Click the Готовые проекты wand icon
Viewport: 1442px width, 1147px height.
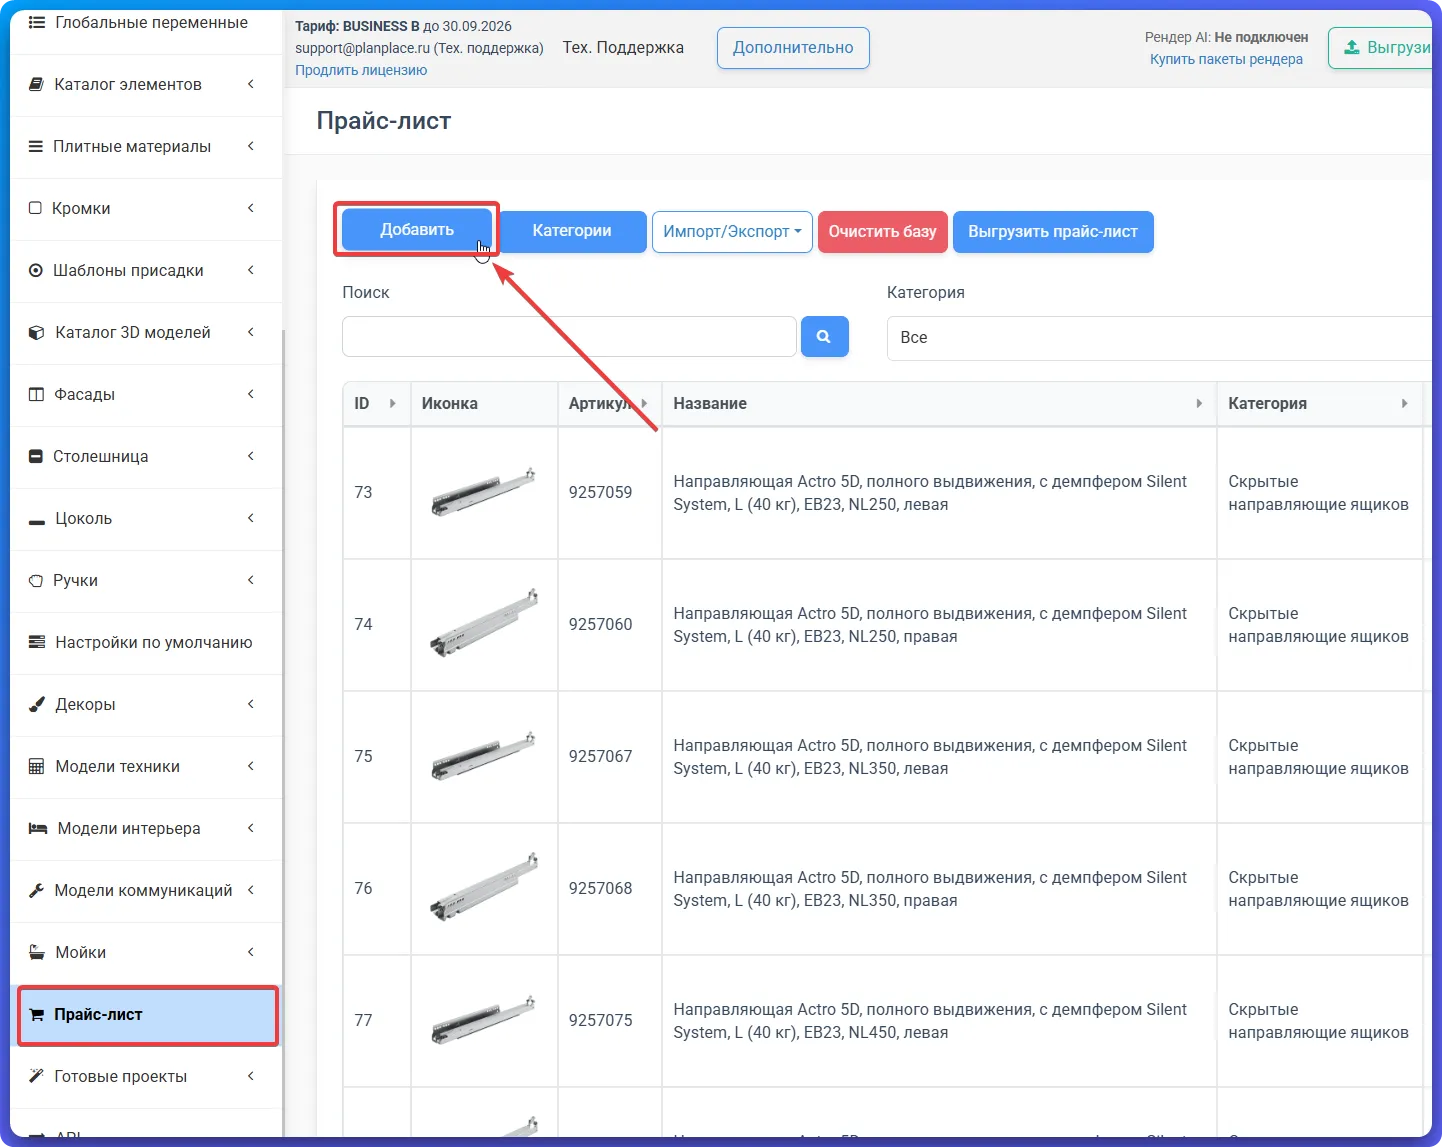pos(36,1076)
